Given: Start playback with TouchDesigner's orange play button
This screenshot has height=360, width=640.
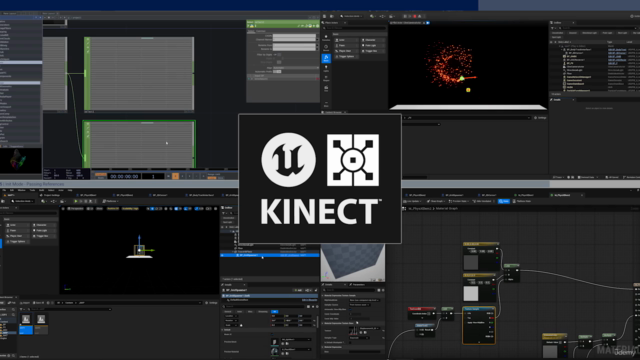Looking at the screenshot, I should [176, 176].
